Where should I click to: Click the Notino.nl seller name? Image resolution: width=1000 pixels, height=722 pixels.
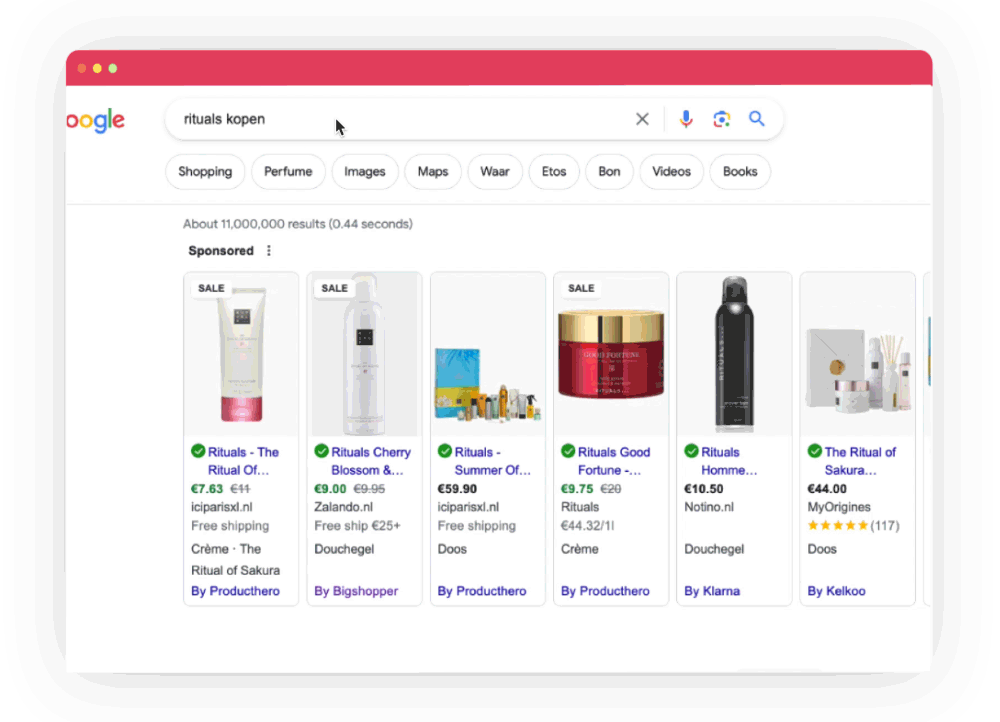[x=709, y=507]
